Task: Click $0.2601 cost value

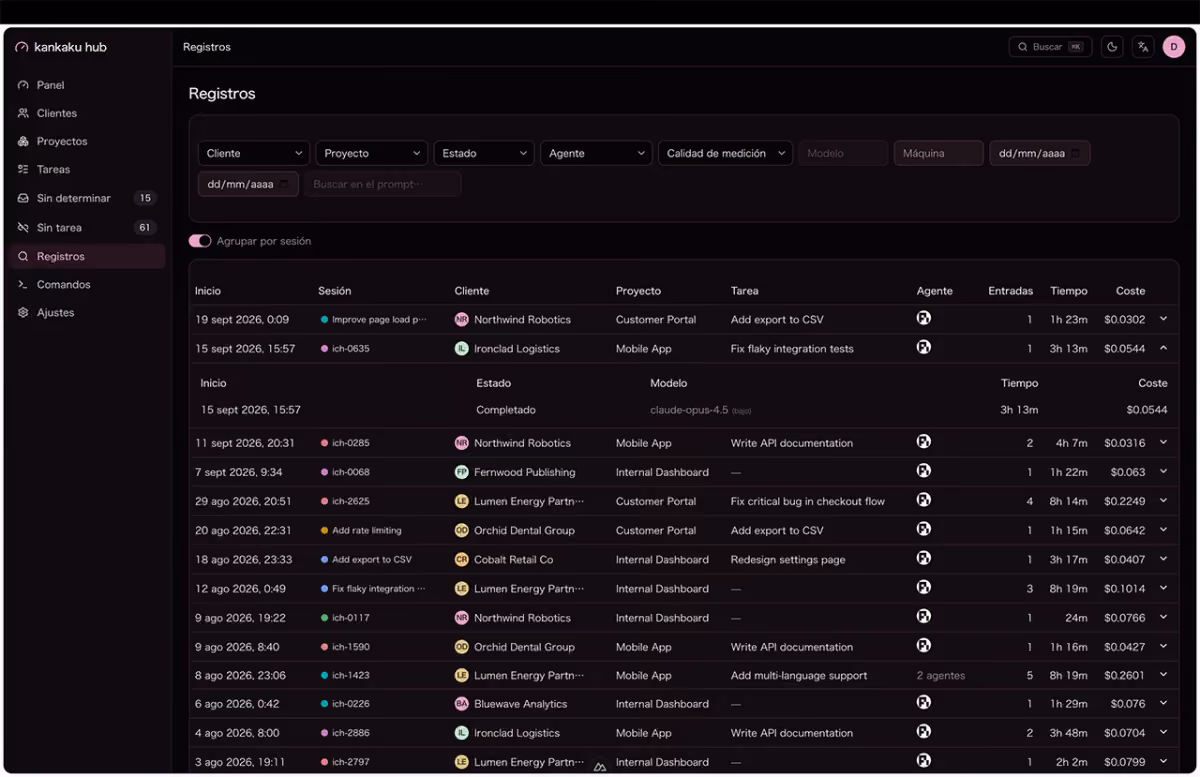Action: pos(1125,676)
